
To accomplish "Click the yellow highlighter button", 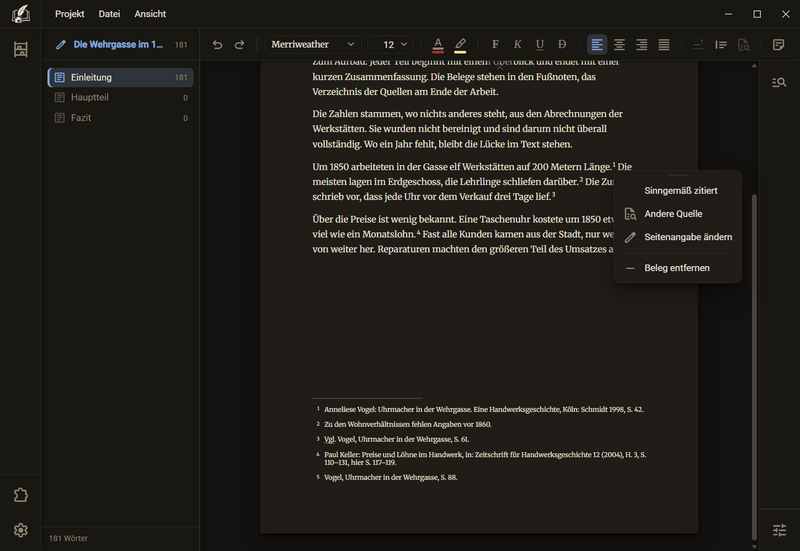I will [460, 45].
